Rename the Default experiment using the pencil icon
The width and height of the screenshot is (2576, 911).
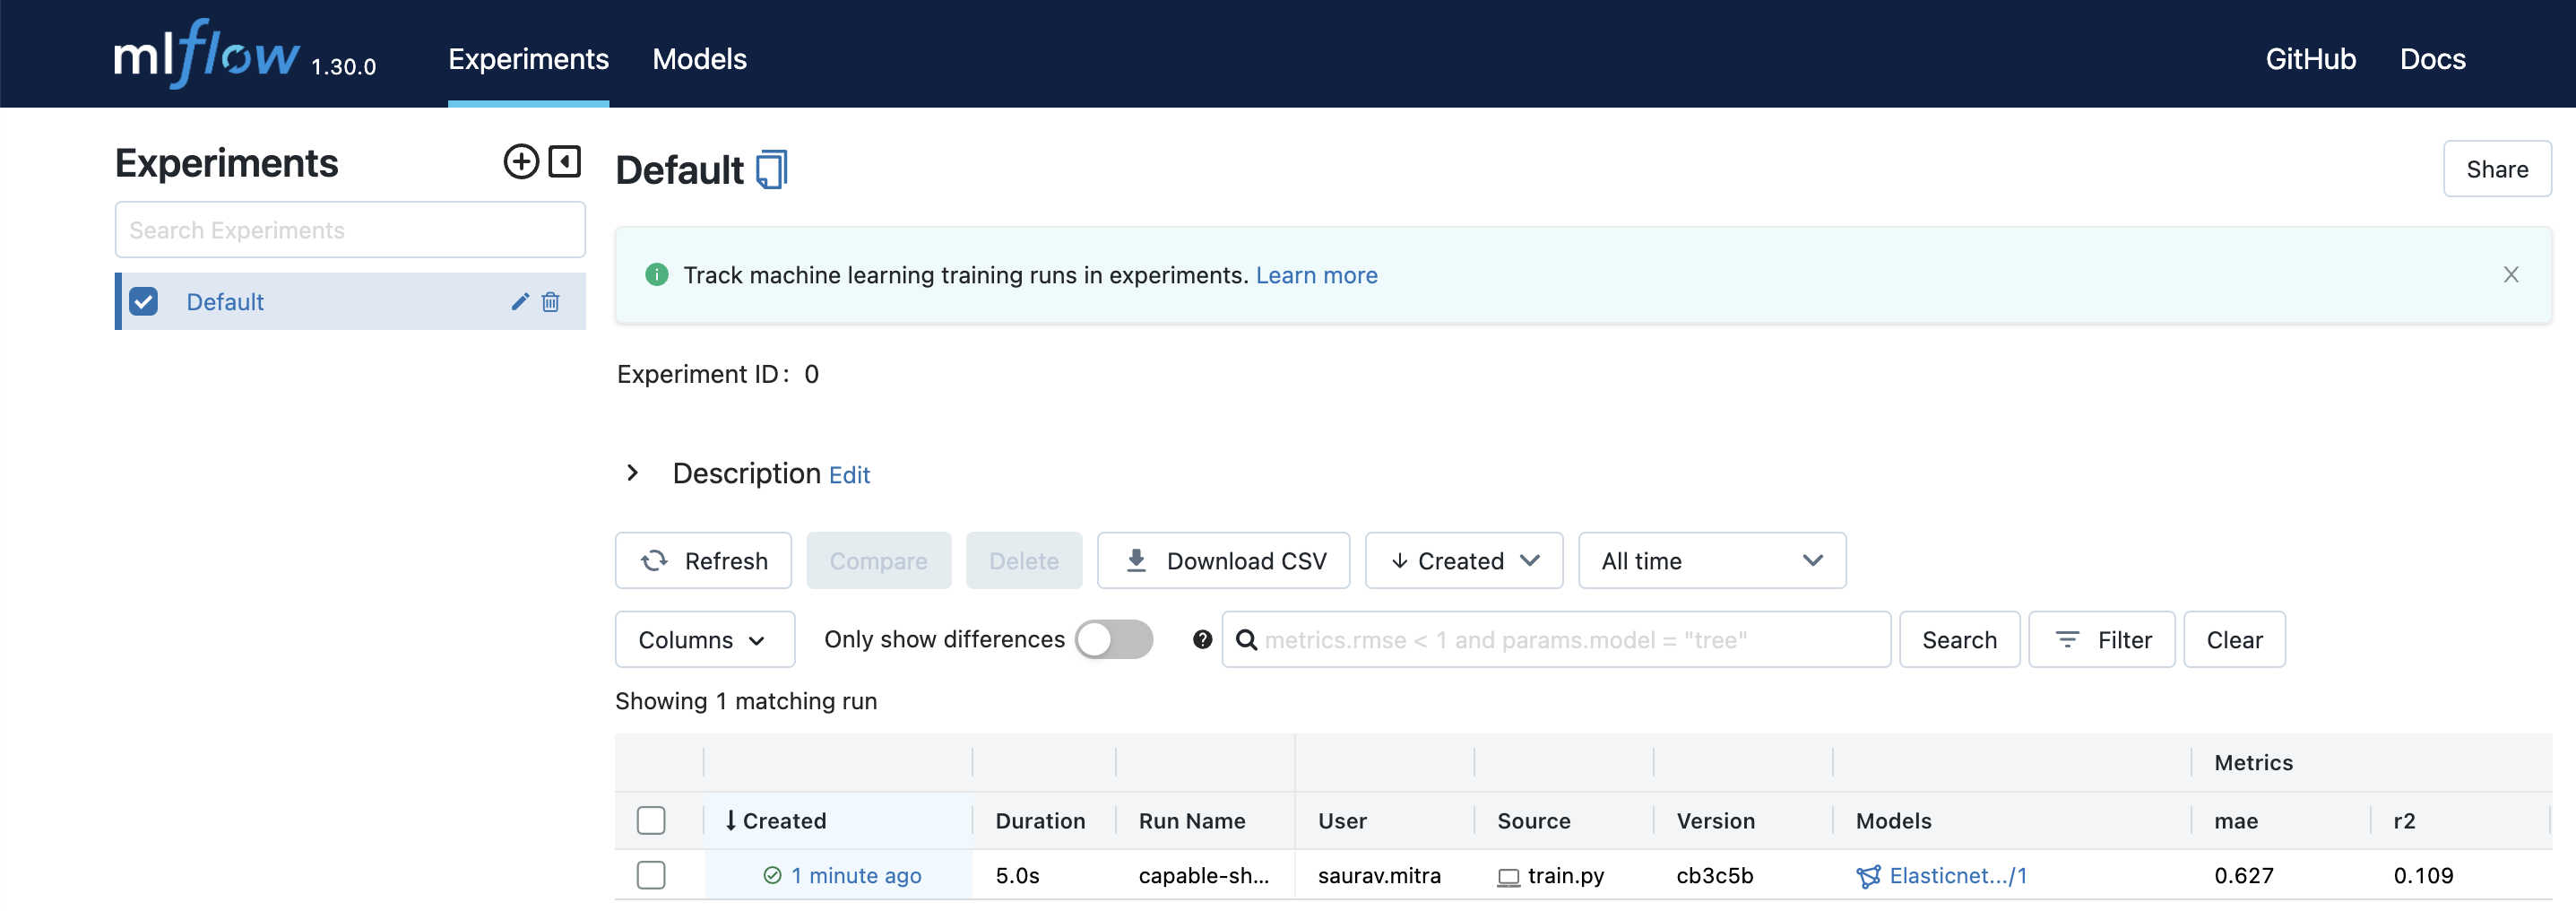point(519,301)
